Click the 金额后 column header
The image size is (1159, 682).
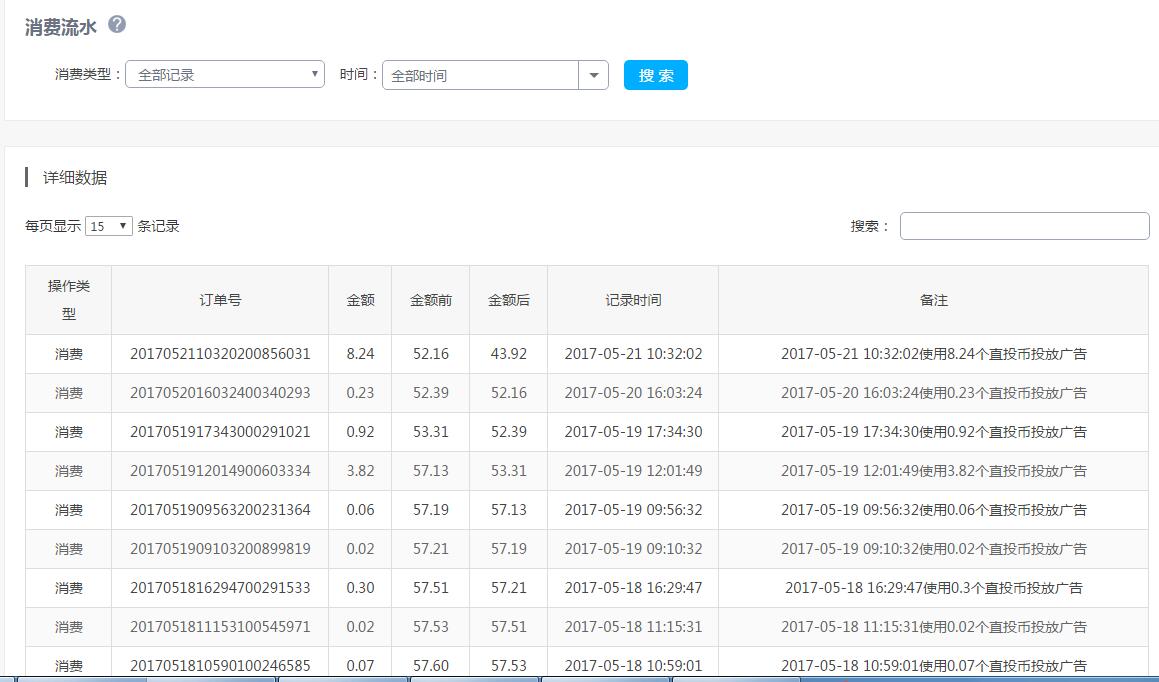509,300
